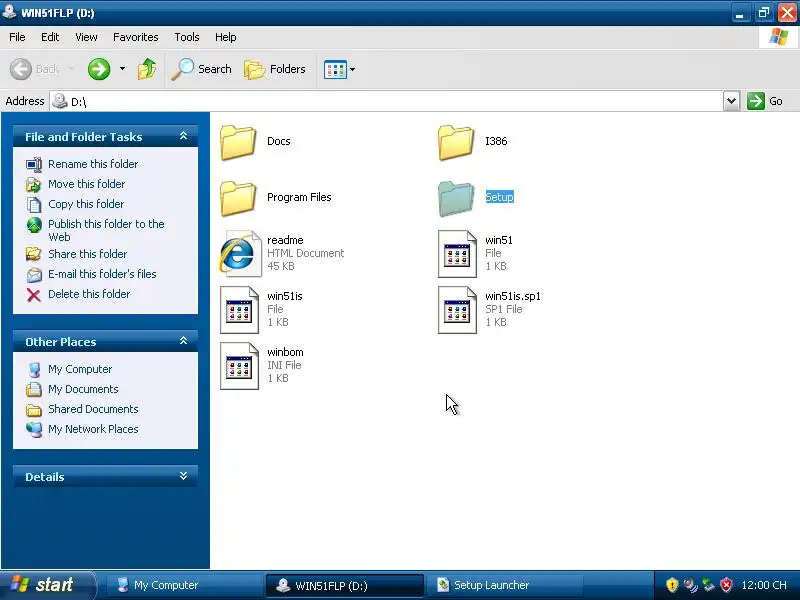Toggle the Folders pane button
The width and height of the screenshot is (800, 600).
[x=275, y=69]
